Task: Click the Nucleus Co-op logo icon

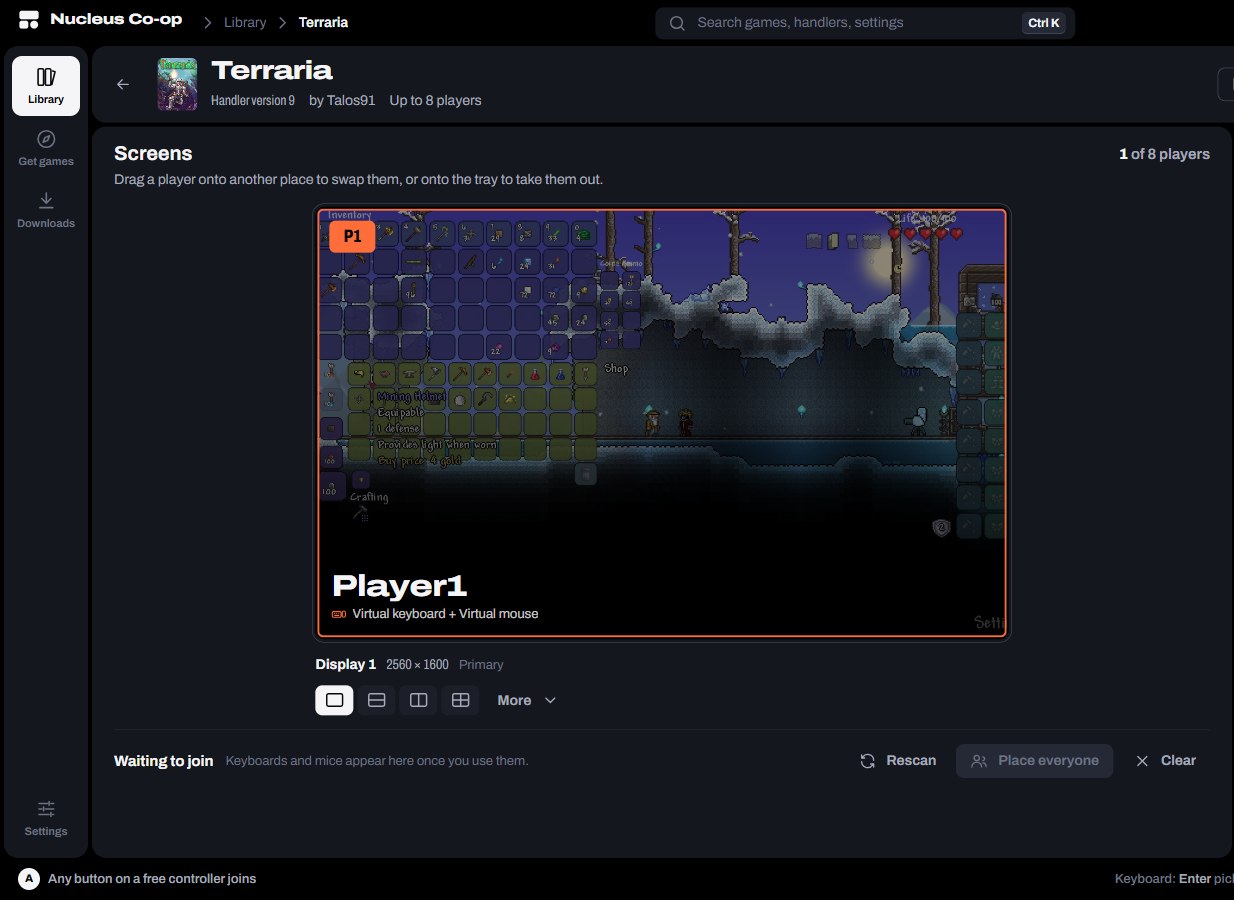Action: pos(29,20)
